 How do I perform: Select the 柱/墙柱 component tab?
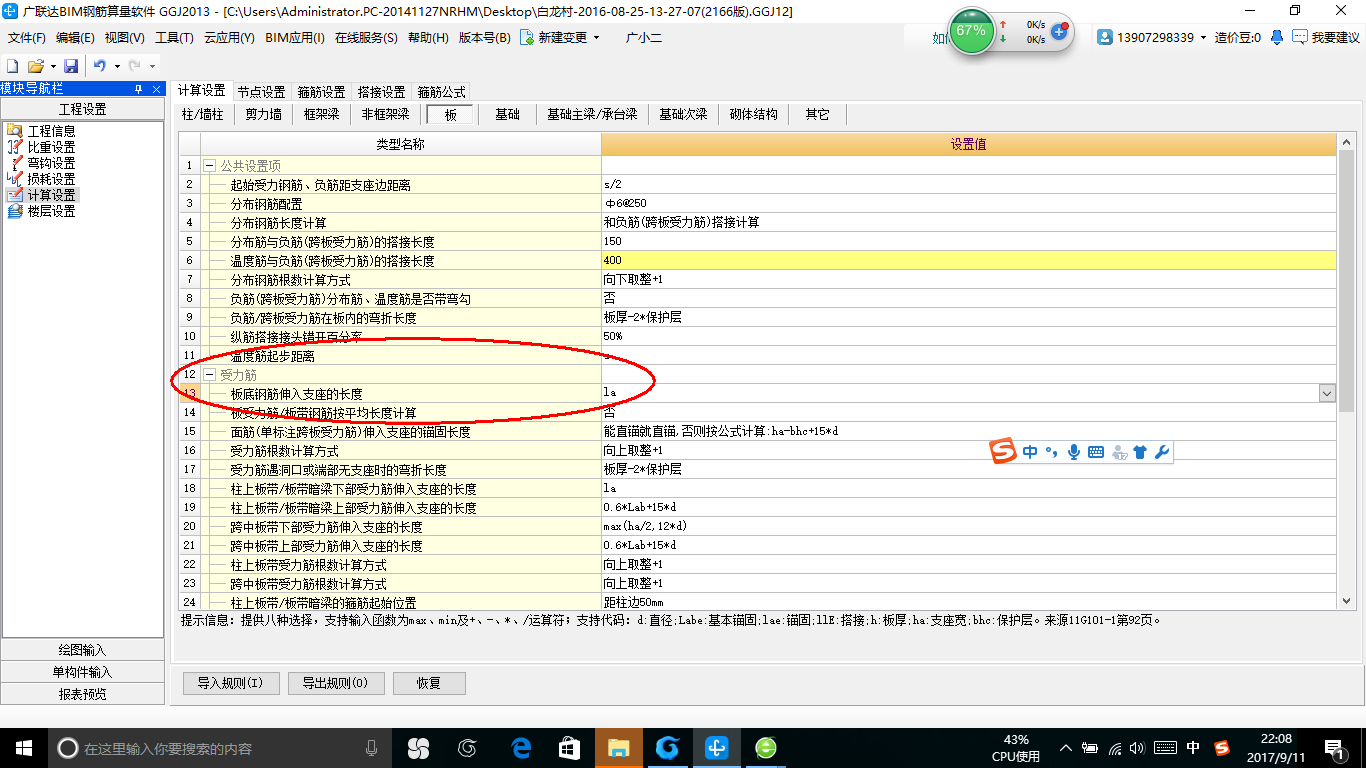(x=203, y=115)
